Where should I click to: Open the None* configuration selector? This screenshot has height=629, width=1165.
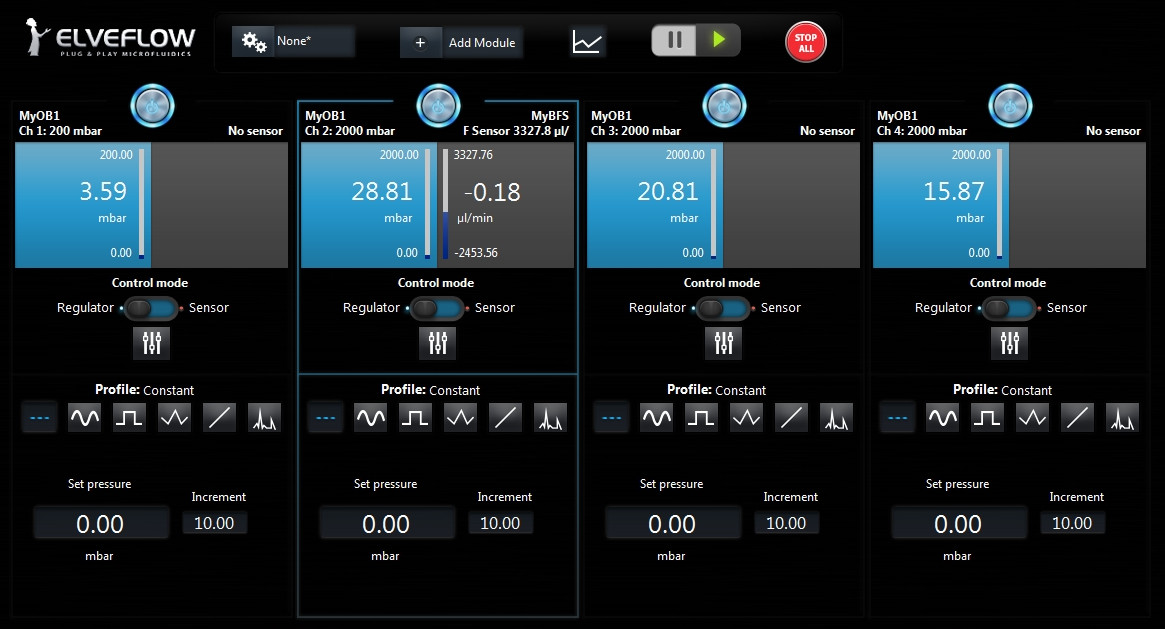(x=294, y=42)
